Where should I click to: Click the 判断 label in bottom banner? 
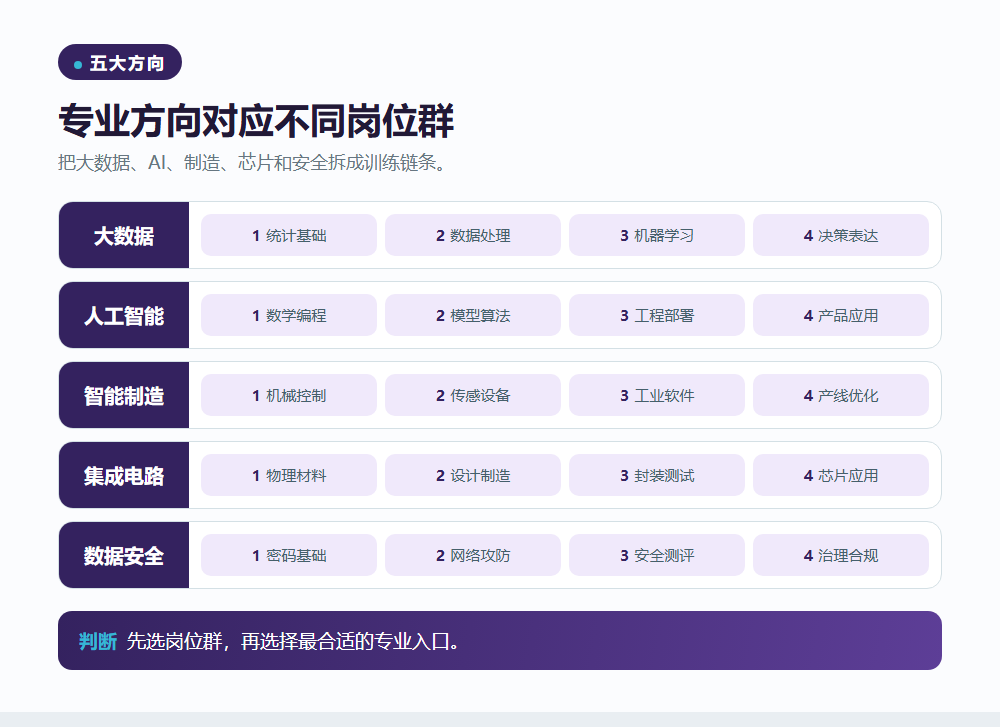[98, 641]
